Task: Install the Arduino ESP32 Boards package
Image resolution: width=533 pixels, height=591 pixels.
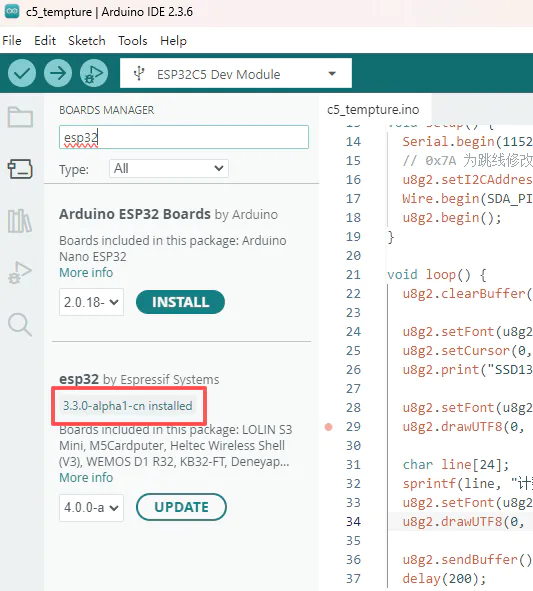Action: point(180,302)
